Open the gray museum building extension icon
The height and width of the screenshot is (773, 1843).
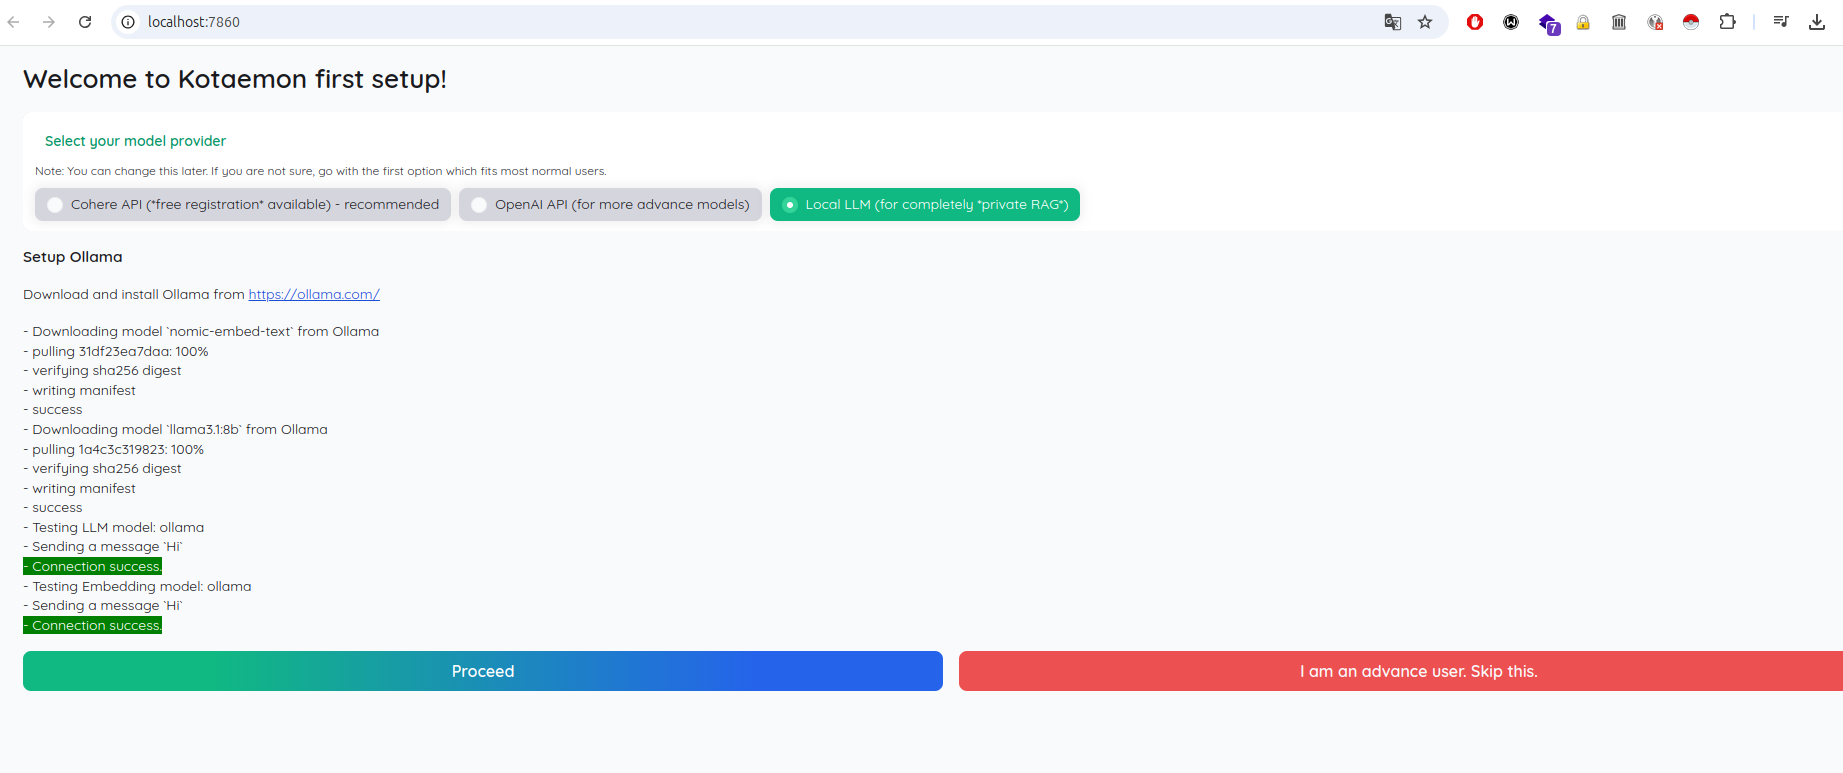(1619, 22)
